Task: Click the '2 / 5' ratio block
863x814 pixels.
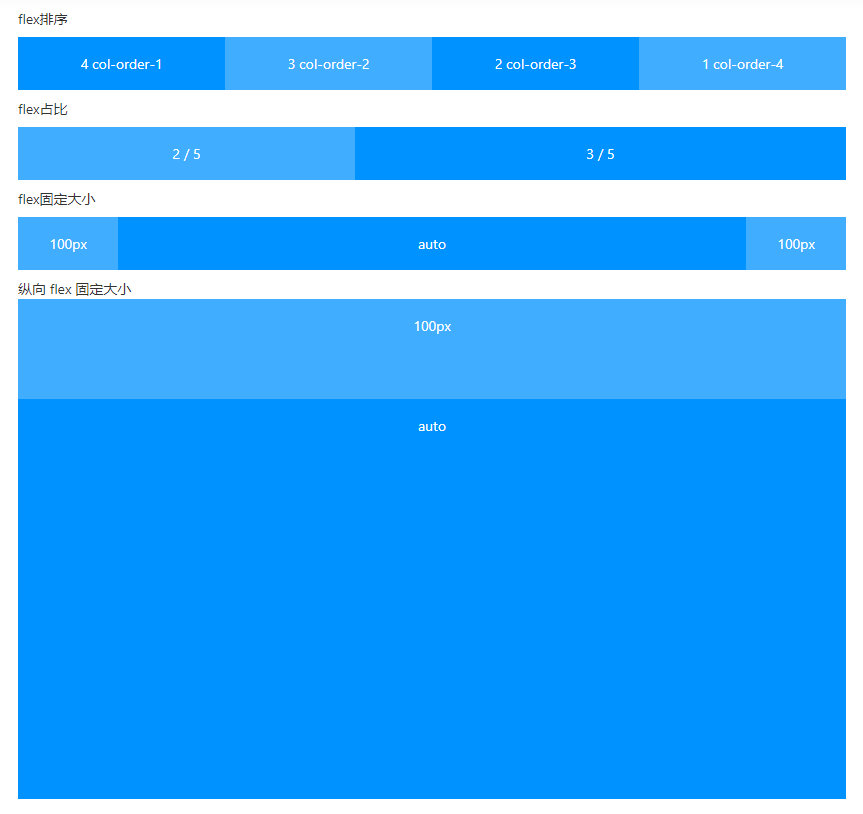Action: pos(186,154)
